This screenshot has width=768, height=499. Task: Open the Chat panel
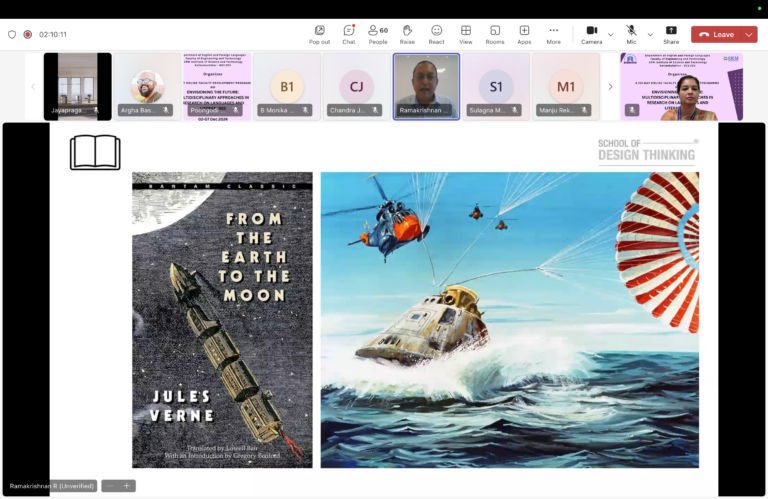point(348,34)
